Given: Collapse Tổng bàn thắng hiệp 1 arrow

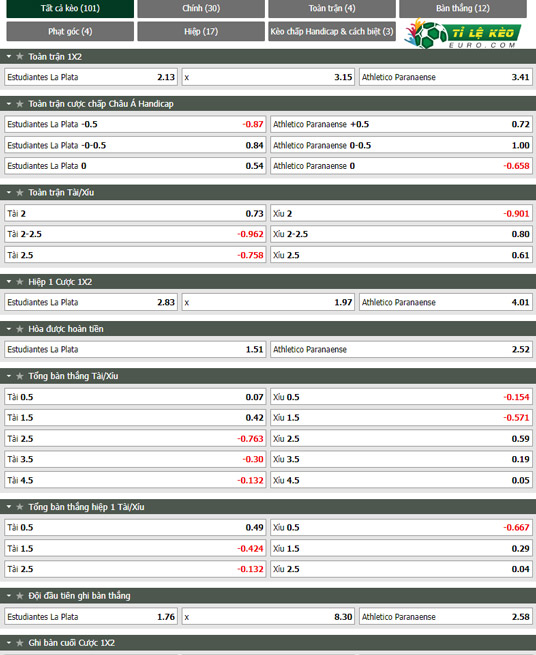Looking at the screenshot, I should point(9,507).
